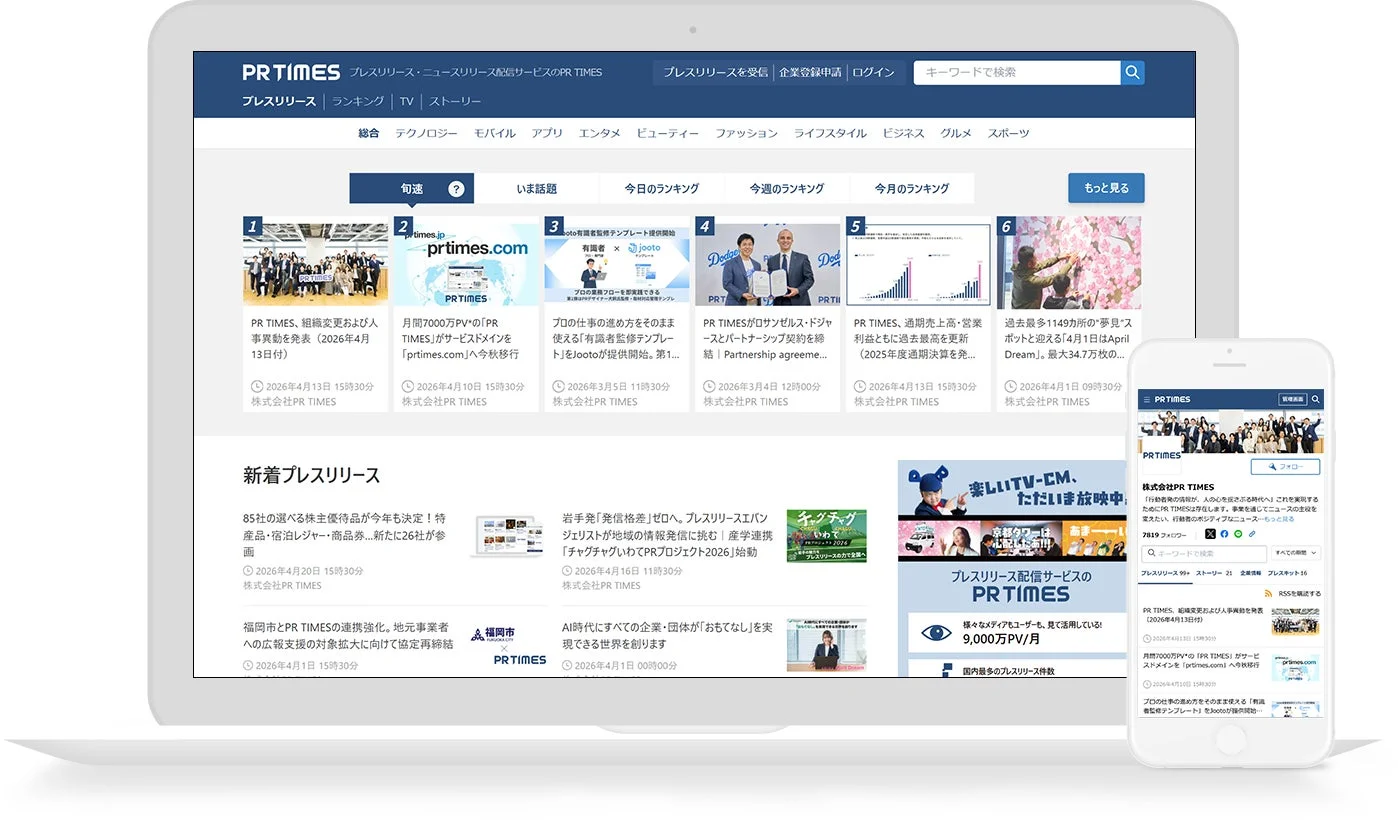Click the チャグチャグいわて article thumbnail

coord(826,536)
